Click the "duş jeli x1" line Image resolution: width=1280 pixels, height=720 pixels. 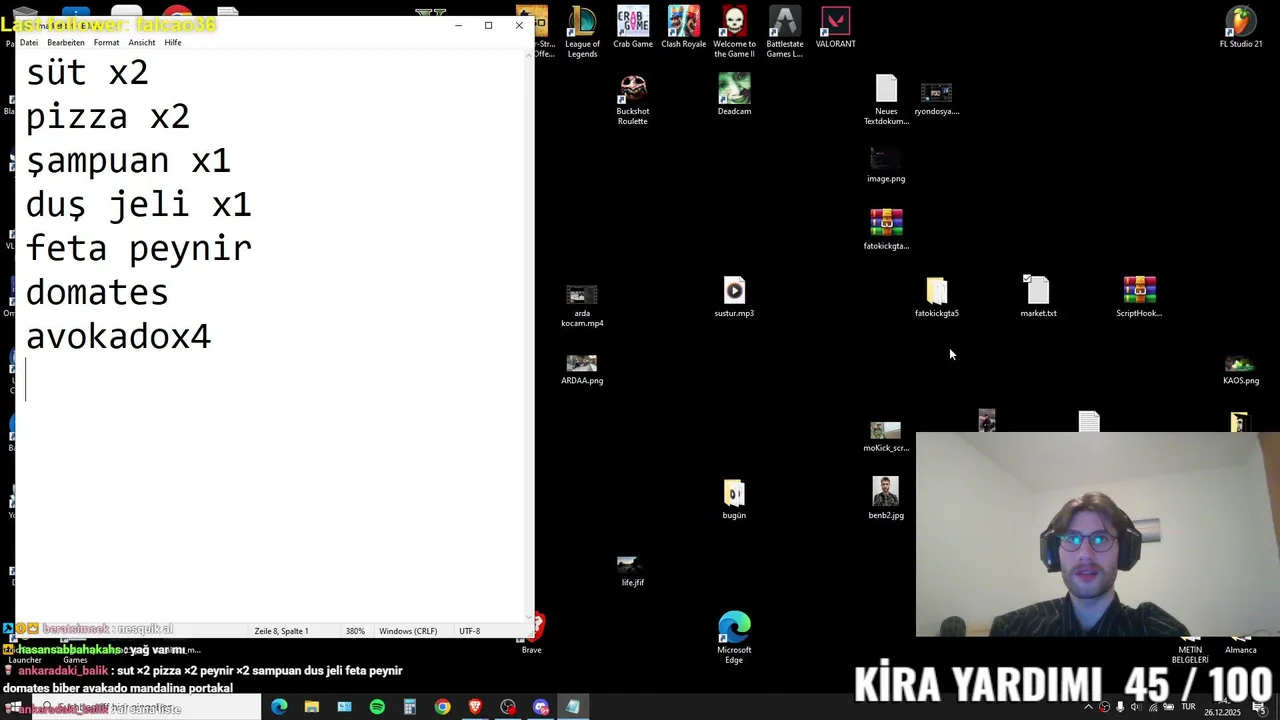coord(138,204)
